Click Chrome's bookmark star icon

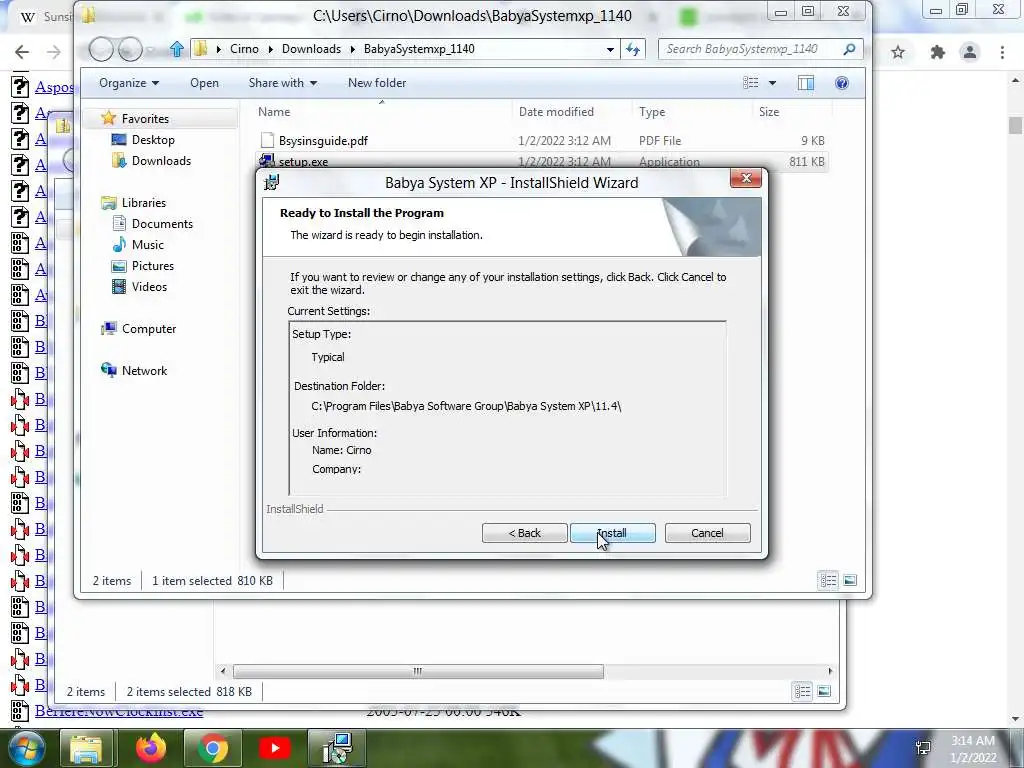pos(898,52)
